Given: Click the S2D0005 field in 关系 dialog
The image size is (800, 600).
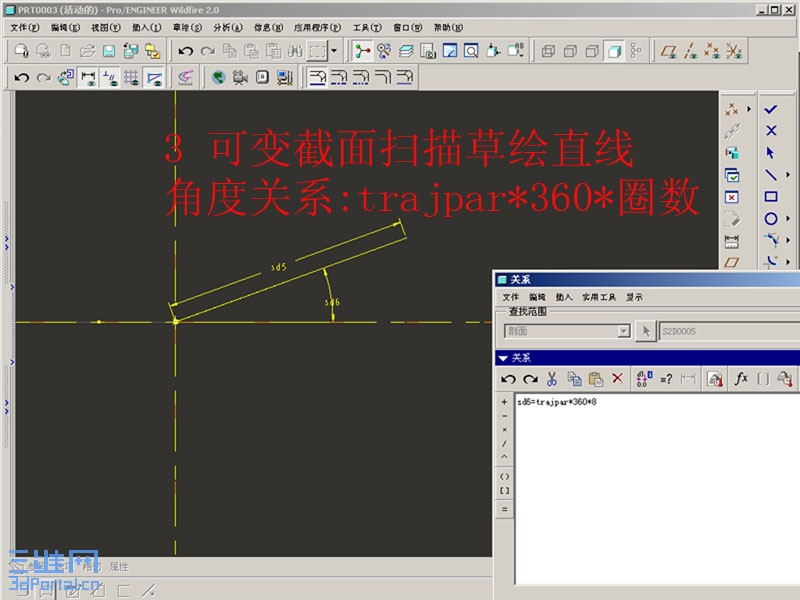Looking at the screenshot, I should tap(729, 331).
